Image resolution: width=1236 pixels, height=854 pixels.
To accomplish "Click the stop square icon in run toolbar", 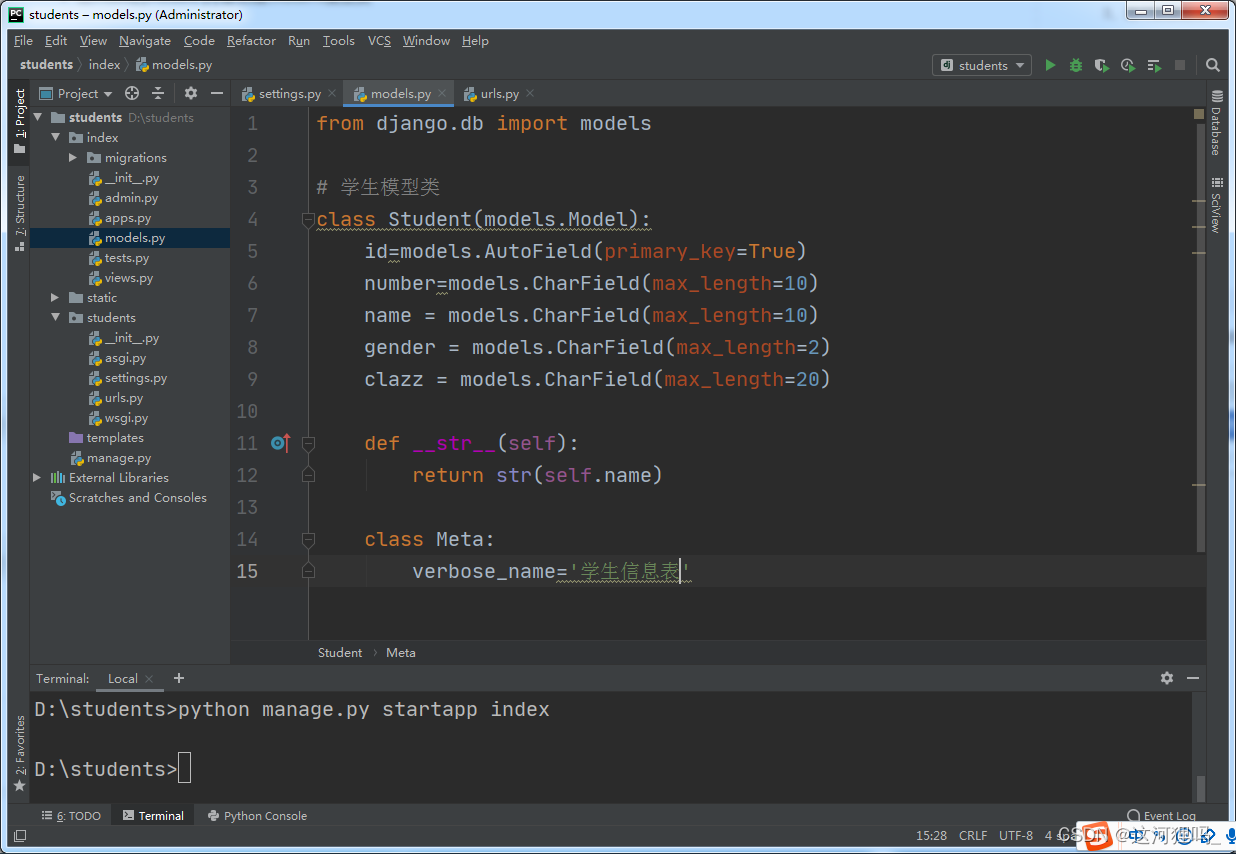I will point(1180,65).
